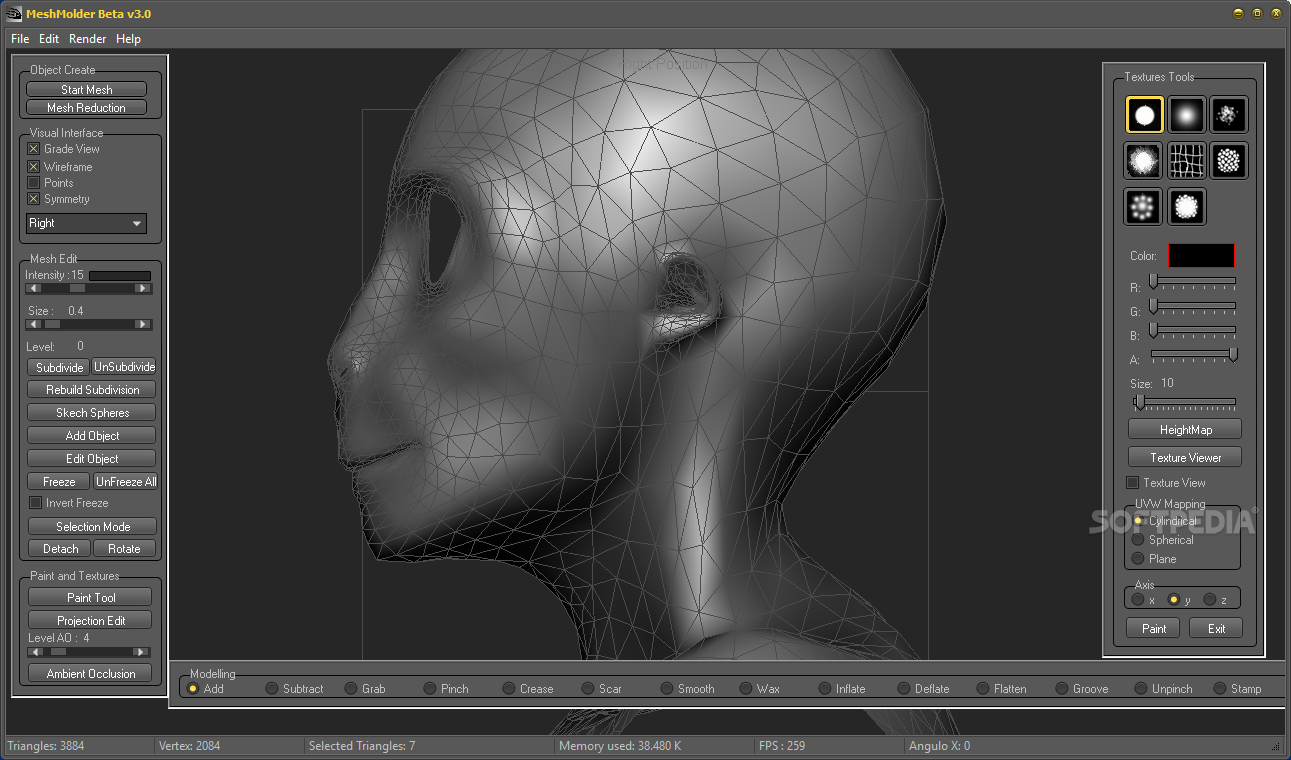The height and width of the screenshot is (760, 1291).
Task: Enable the Texture View checkbox
Action: click(x=1133, y=483)
